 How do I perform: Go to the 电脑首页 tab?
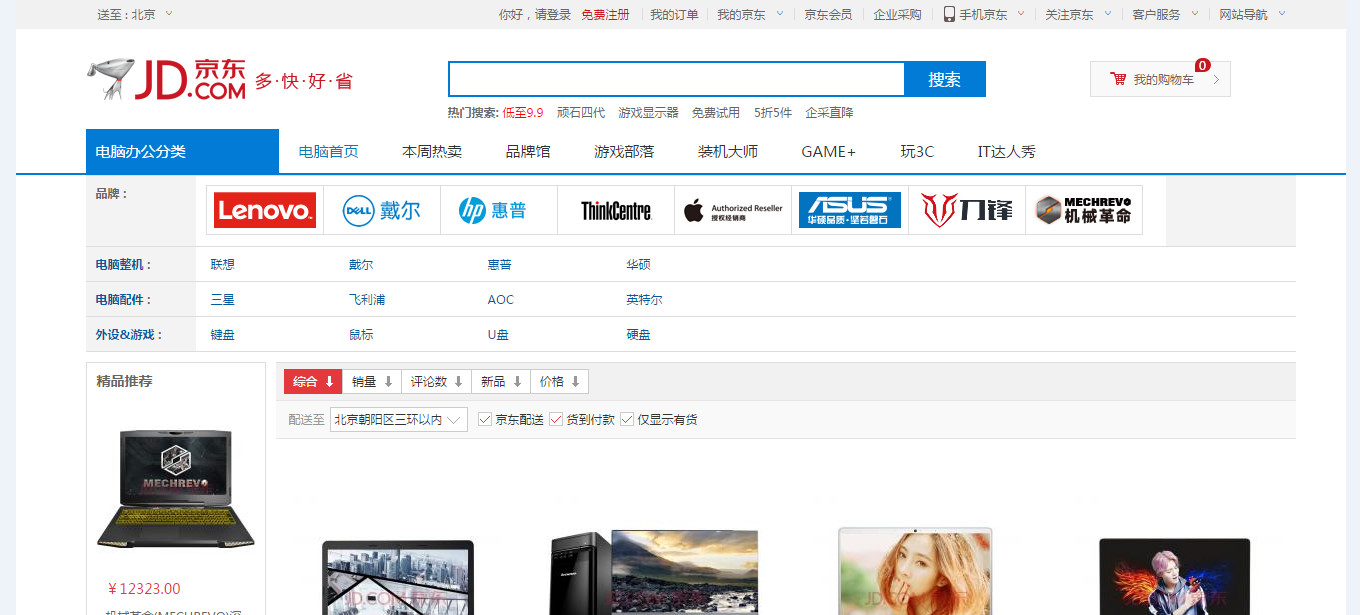tap(329, 151)
